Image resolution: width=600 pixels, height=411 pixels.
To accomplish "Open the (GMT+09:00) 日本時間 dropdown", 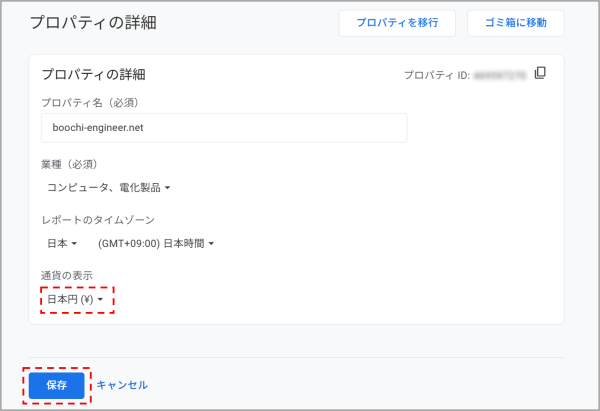I will click(x=156, y=243).
